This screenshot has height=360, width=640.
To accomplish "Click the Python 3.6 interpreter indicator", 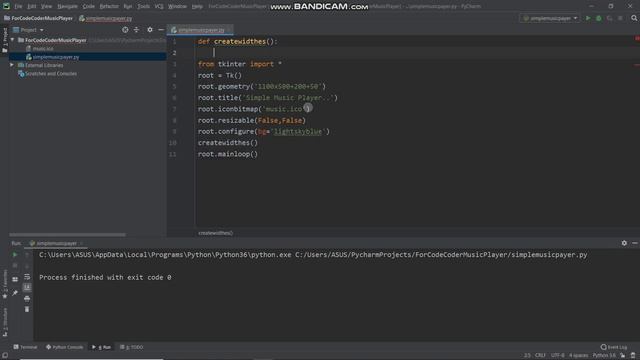I will 604,356.
